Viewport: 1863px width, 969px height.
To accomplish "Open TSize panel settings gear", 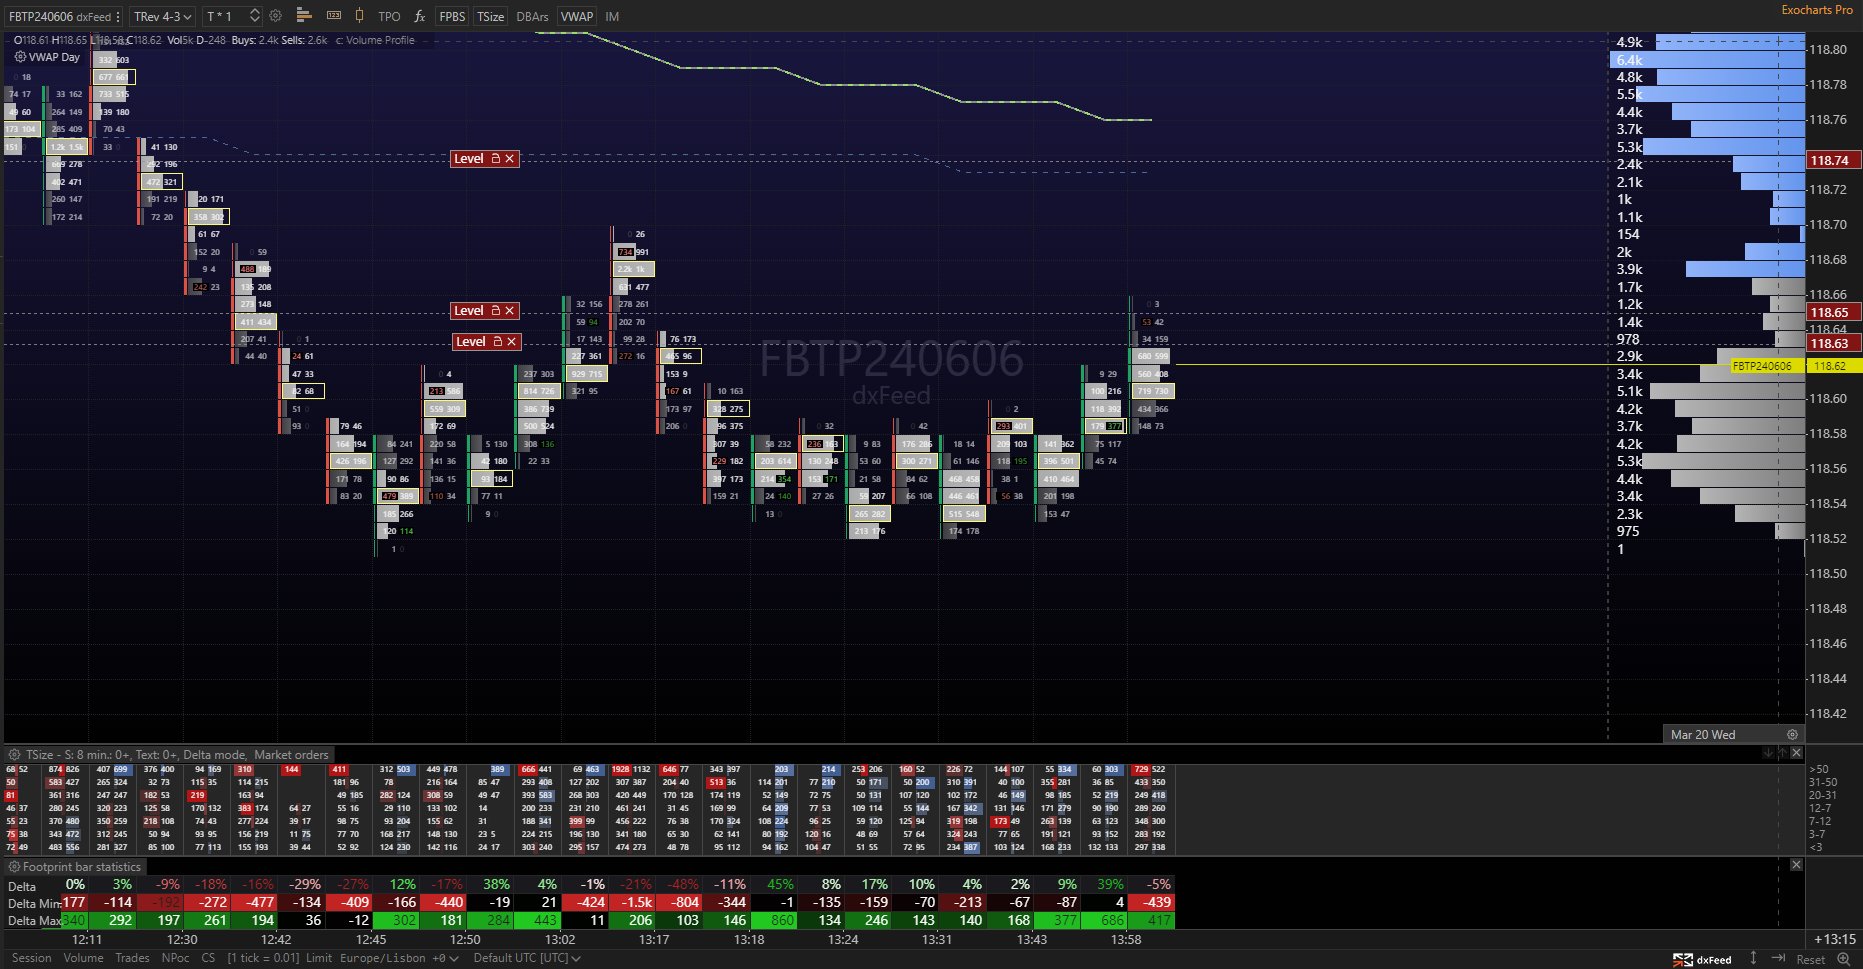I will click(x=15, y=755).
